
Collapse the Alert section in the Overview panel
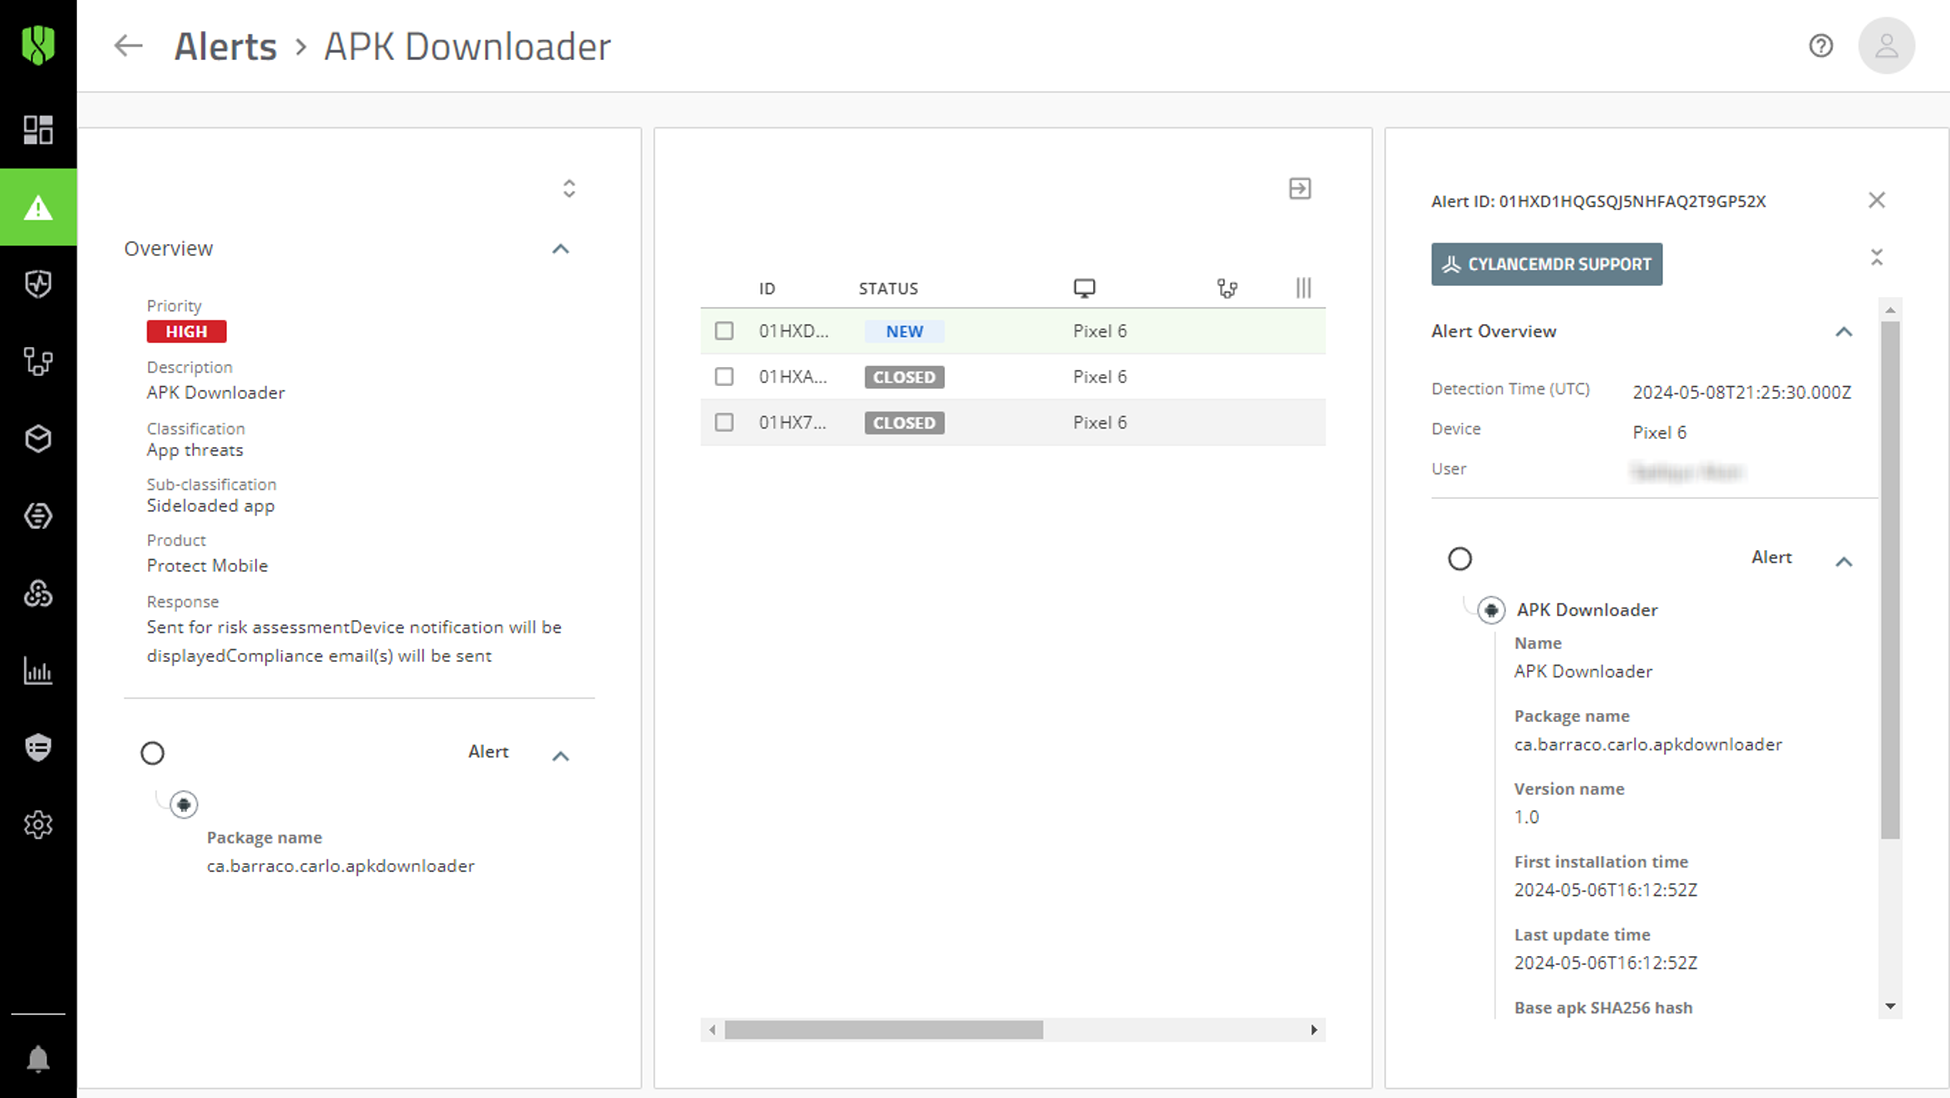[x=561, y=756]
